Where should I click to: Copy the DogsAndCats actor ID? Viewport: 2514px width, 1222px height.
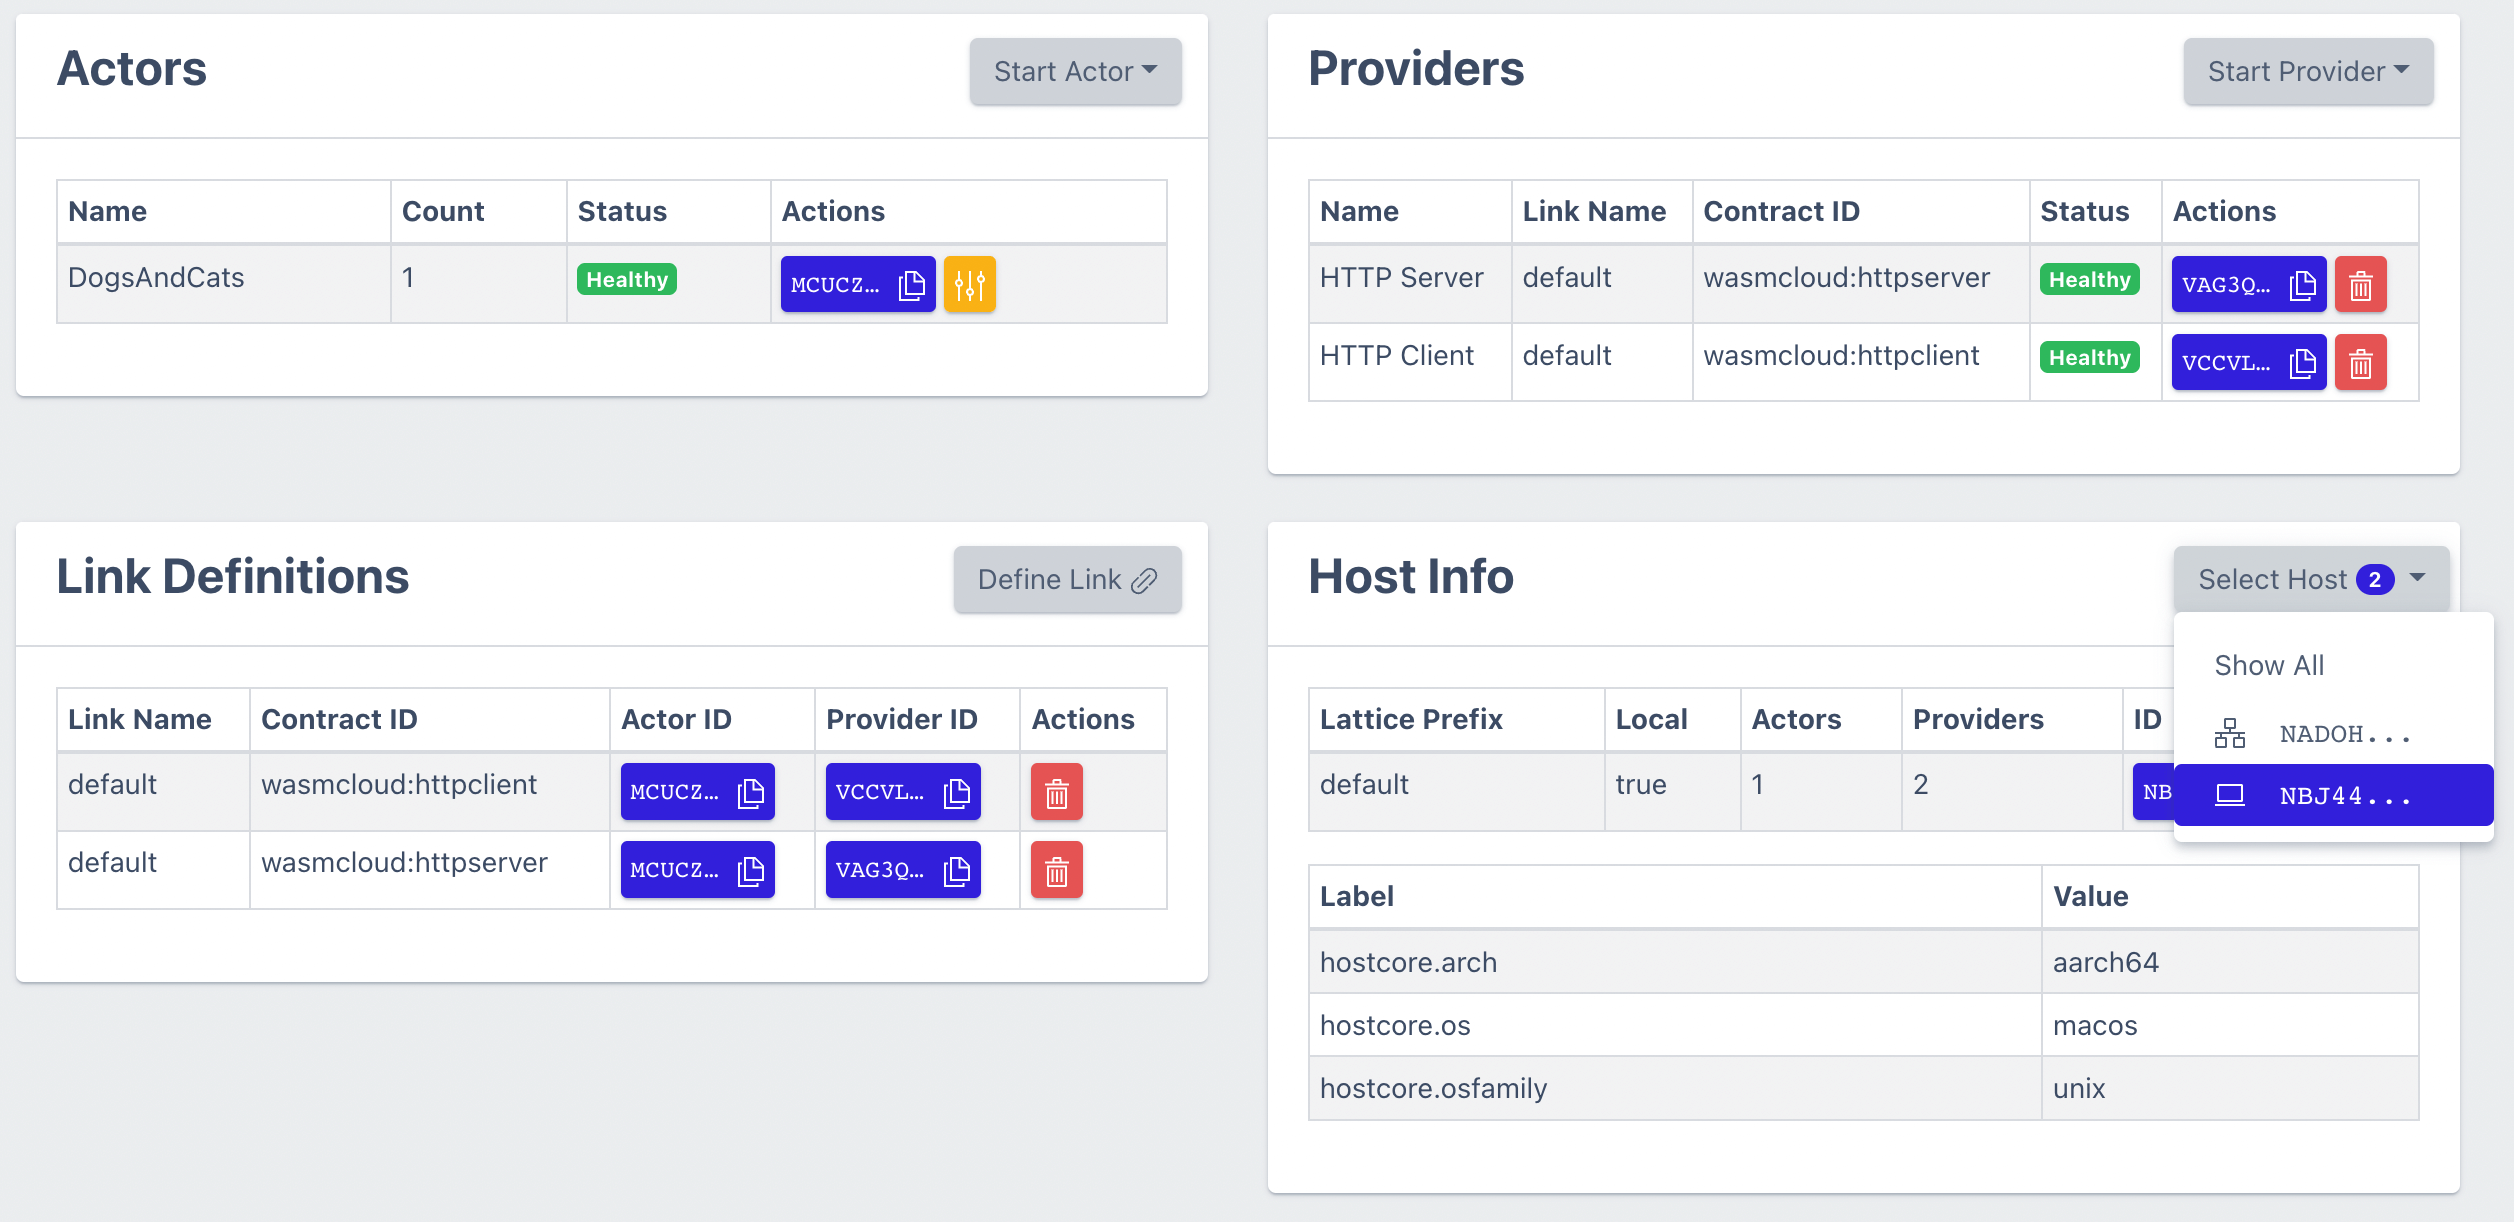click(911, 285)
